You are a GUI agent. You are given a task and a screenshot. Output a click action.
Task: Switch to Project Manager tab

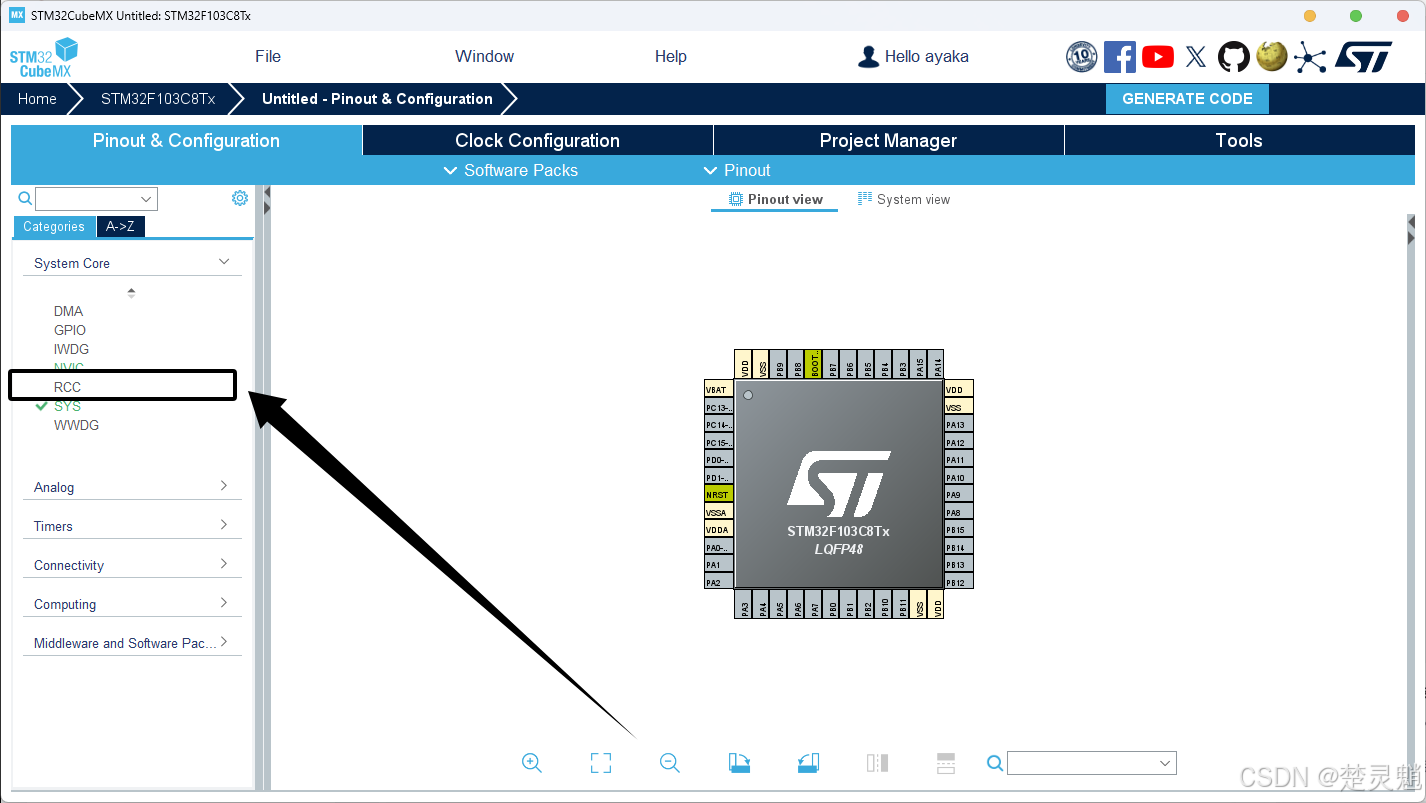[889, 140]
